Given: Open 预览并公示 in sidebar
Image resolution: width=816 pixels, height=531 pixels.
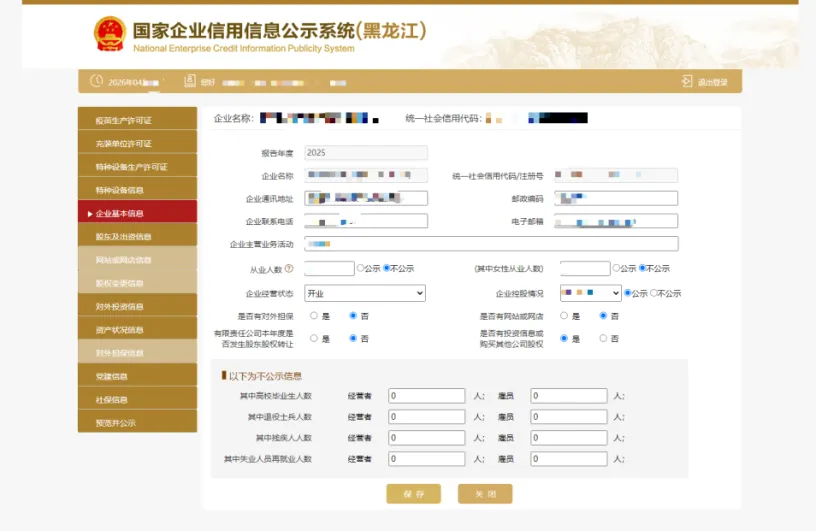Looking at the screenshot, I should (x=137, y=423).
